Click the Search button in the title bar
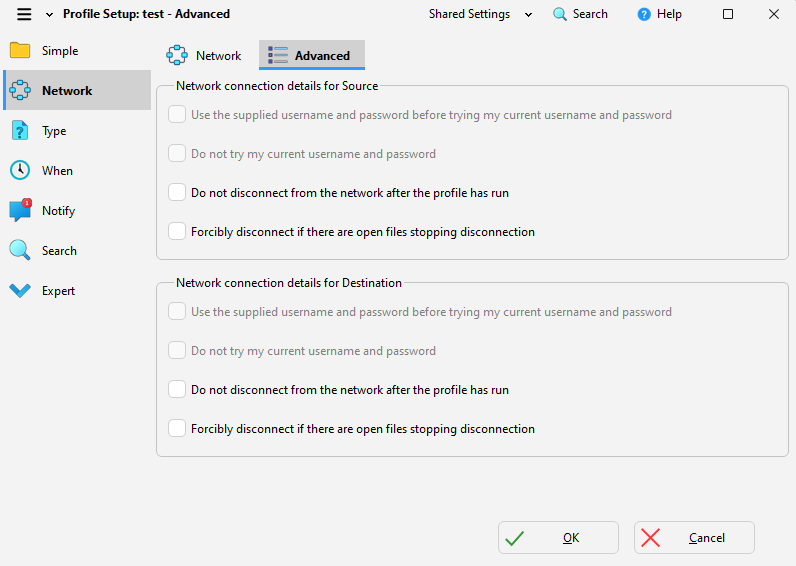796x566 pixels. (x=580, y=14)
